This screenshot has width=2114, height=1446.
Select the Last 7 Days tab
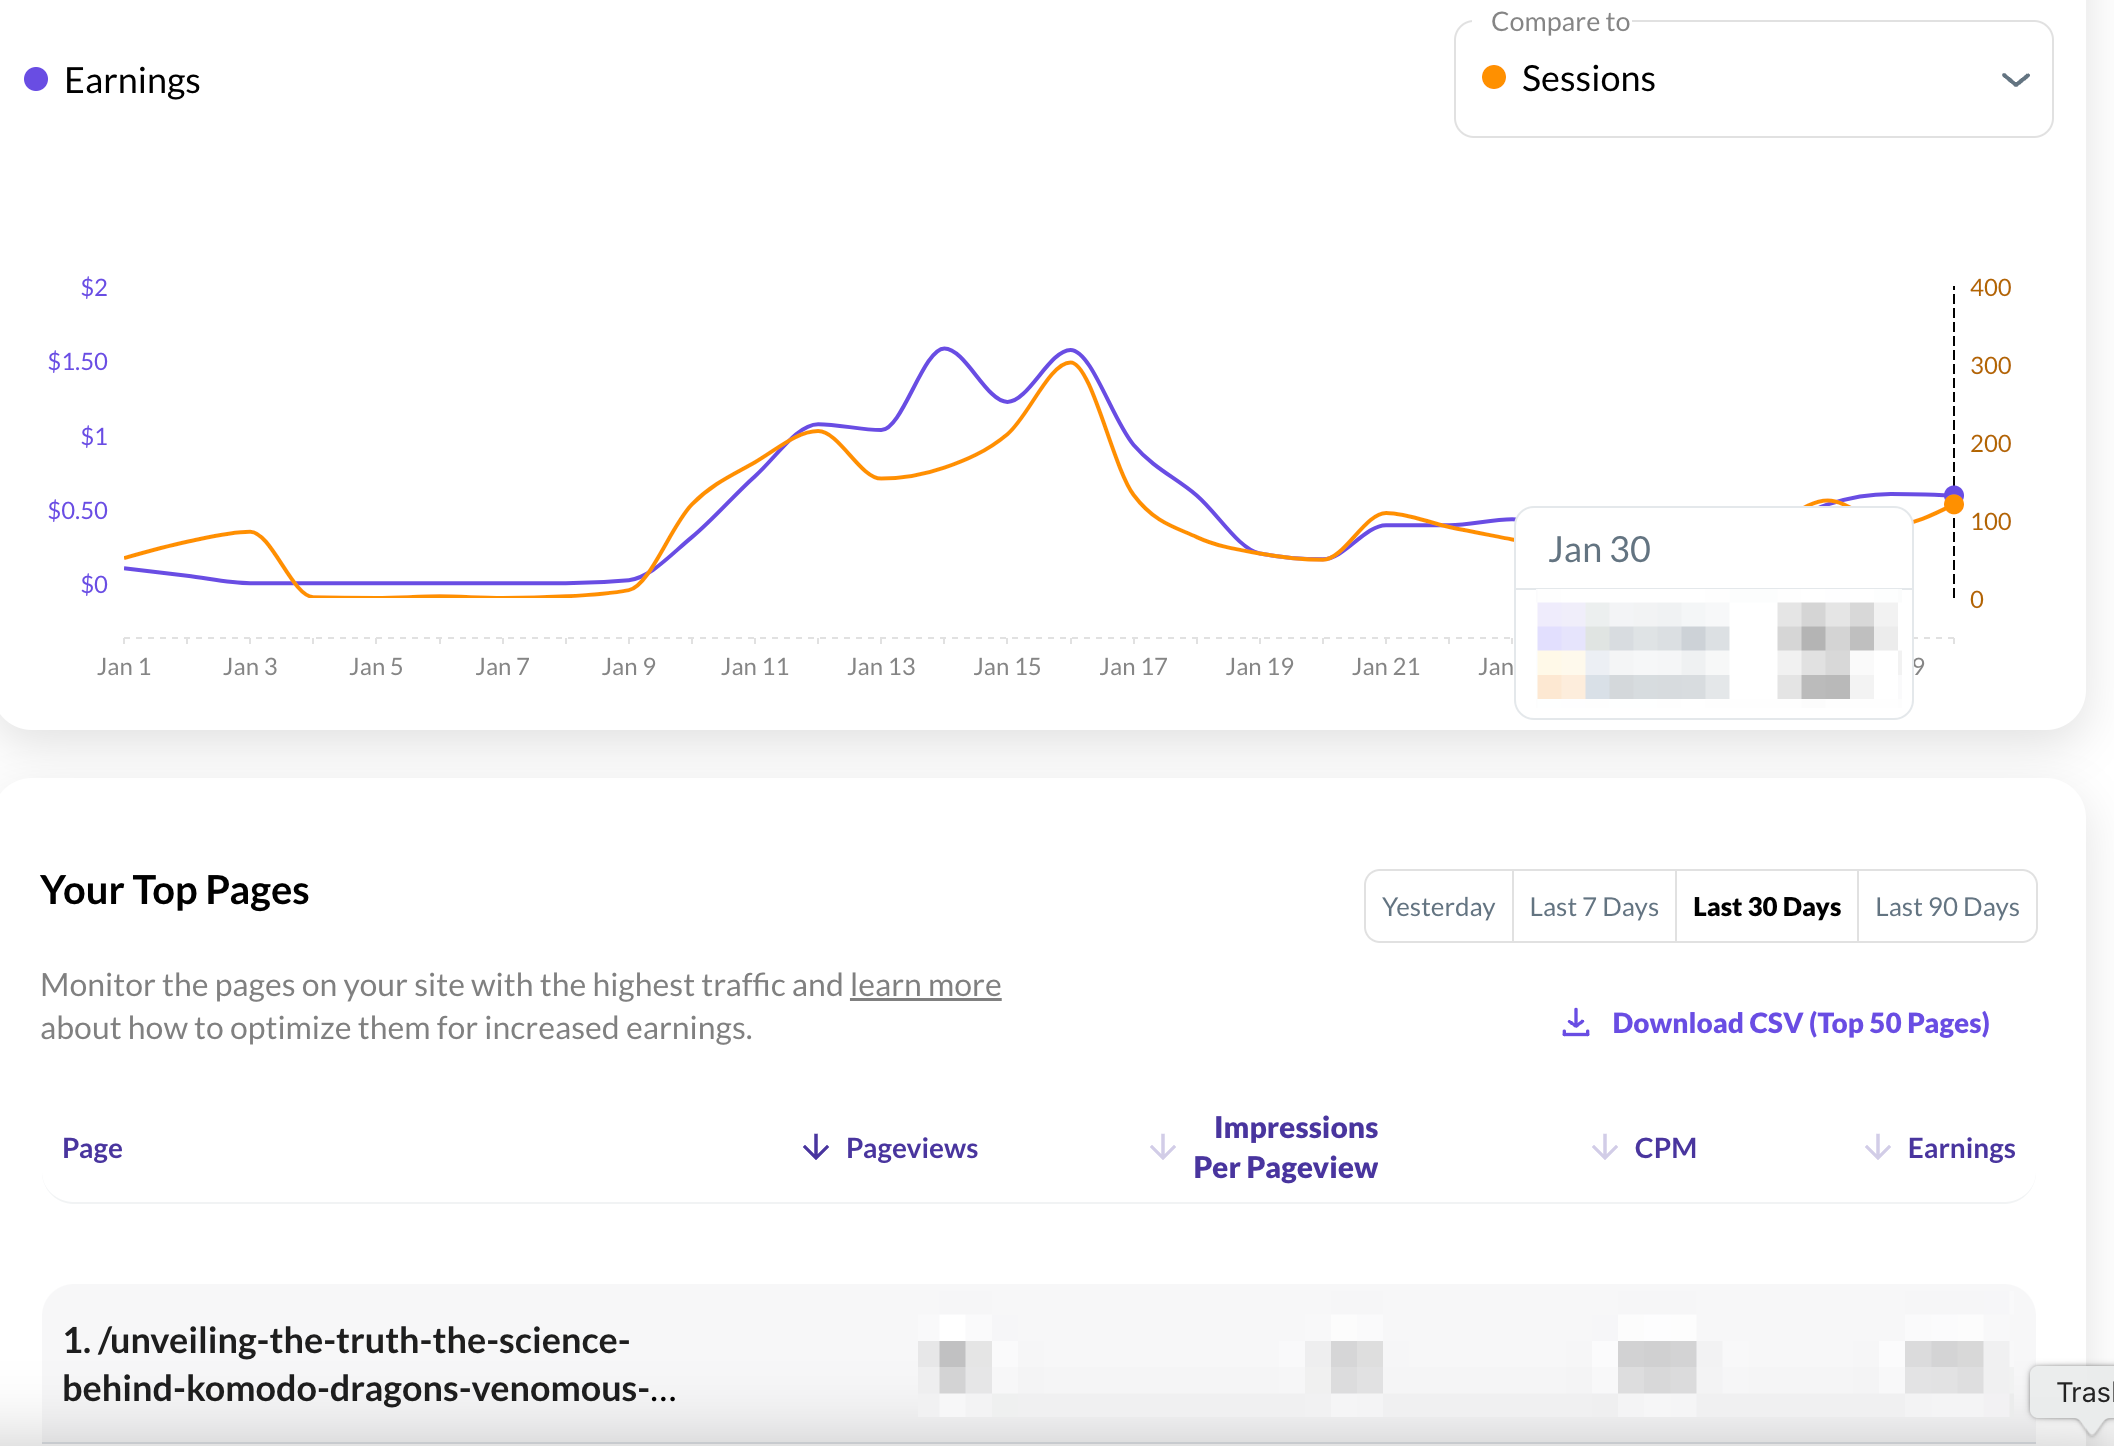coord(1594,907)
